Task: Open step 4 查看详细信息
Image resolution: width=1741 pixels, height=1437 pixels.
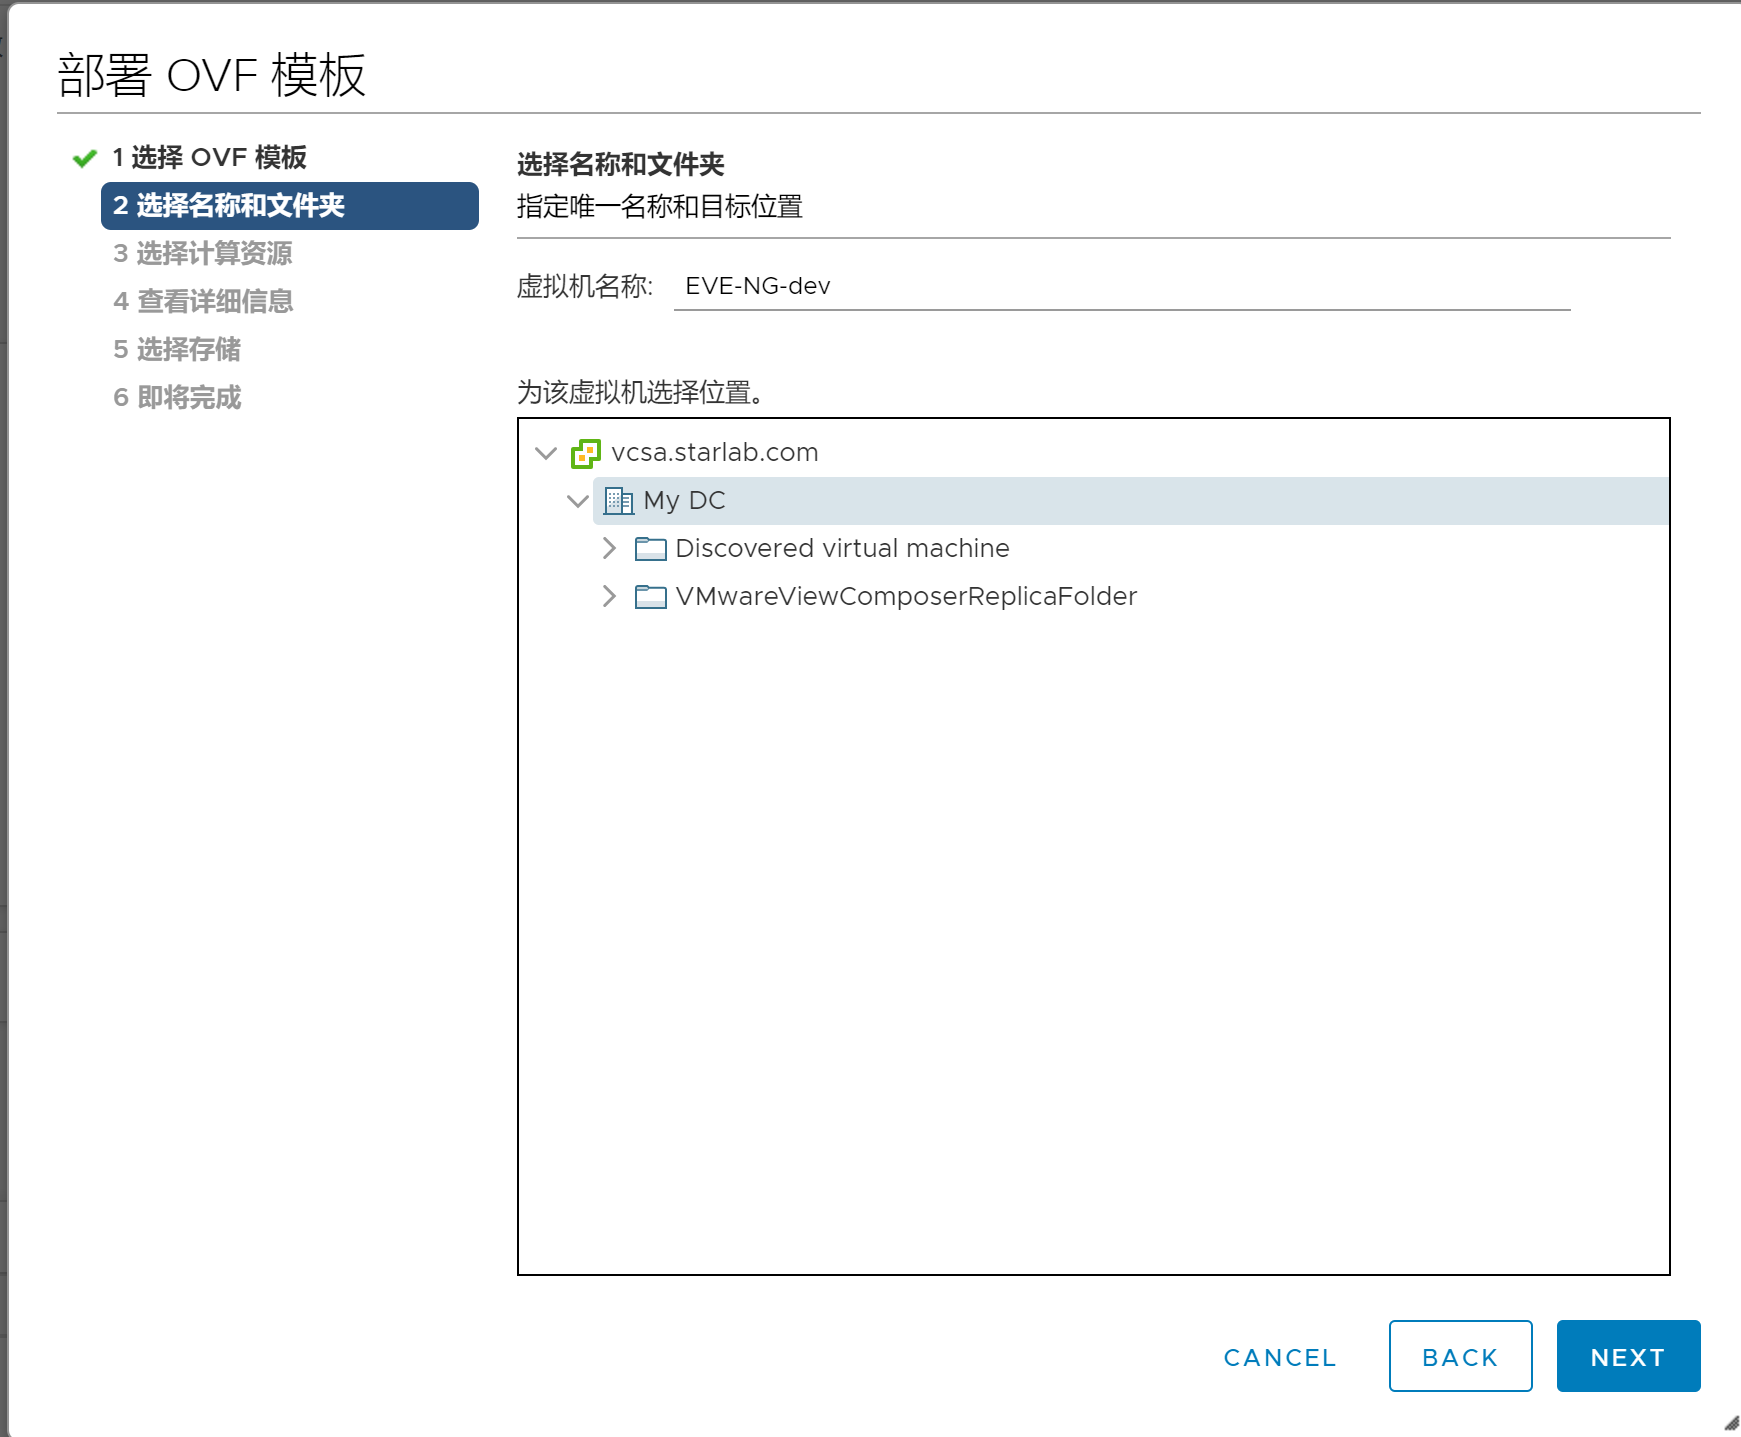Action: point(203,302)
